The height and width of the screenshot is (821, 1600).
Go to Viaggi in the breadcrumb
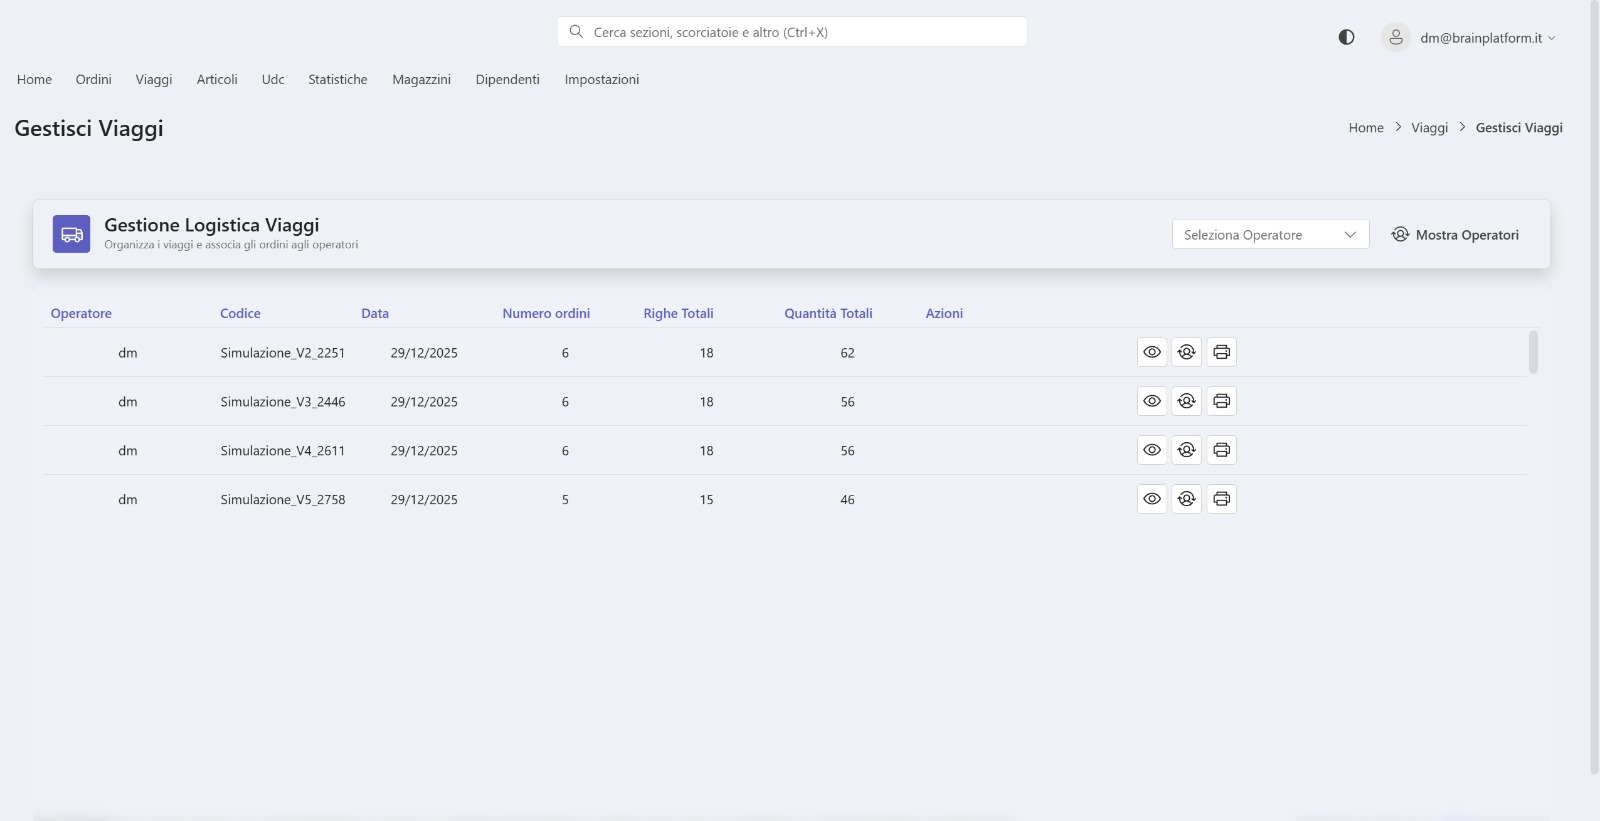tap(1429, 127)
